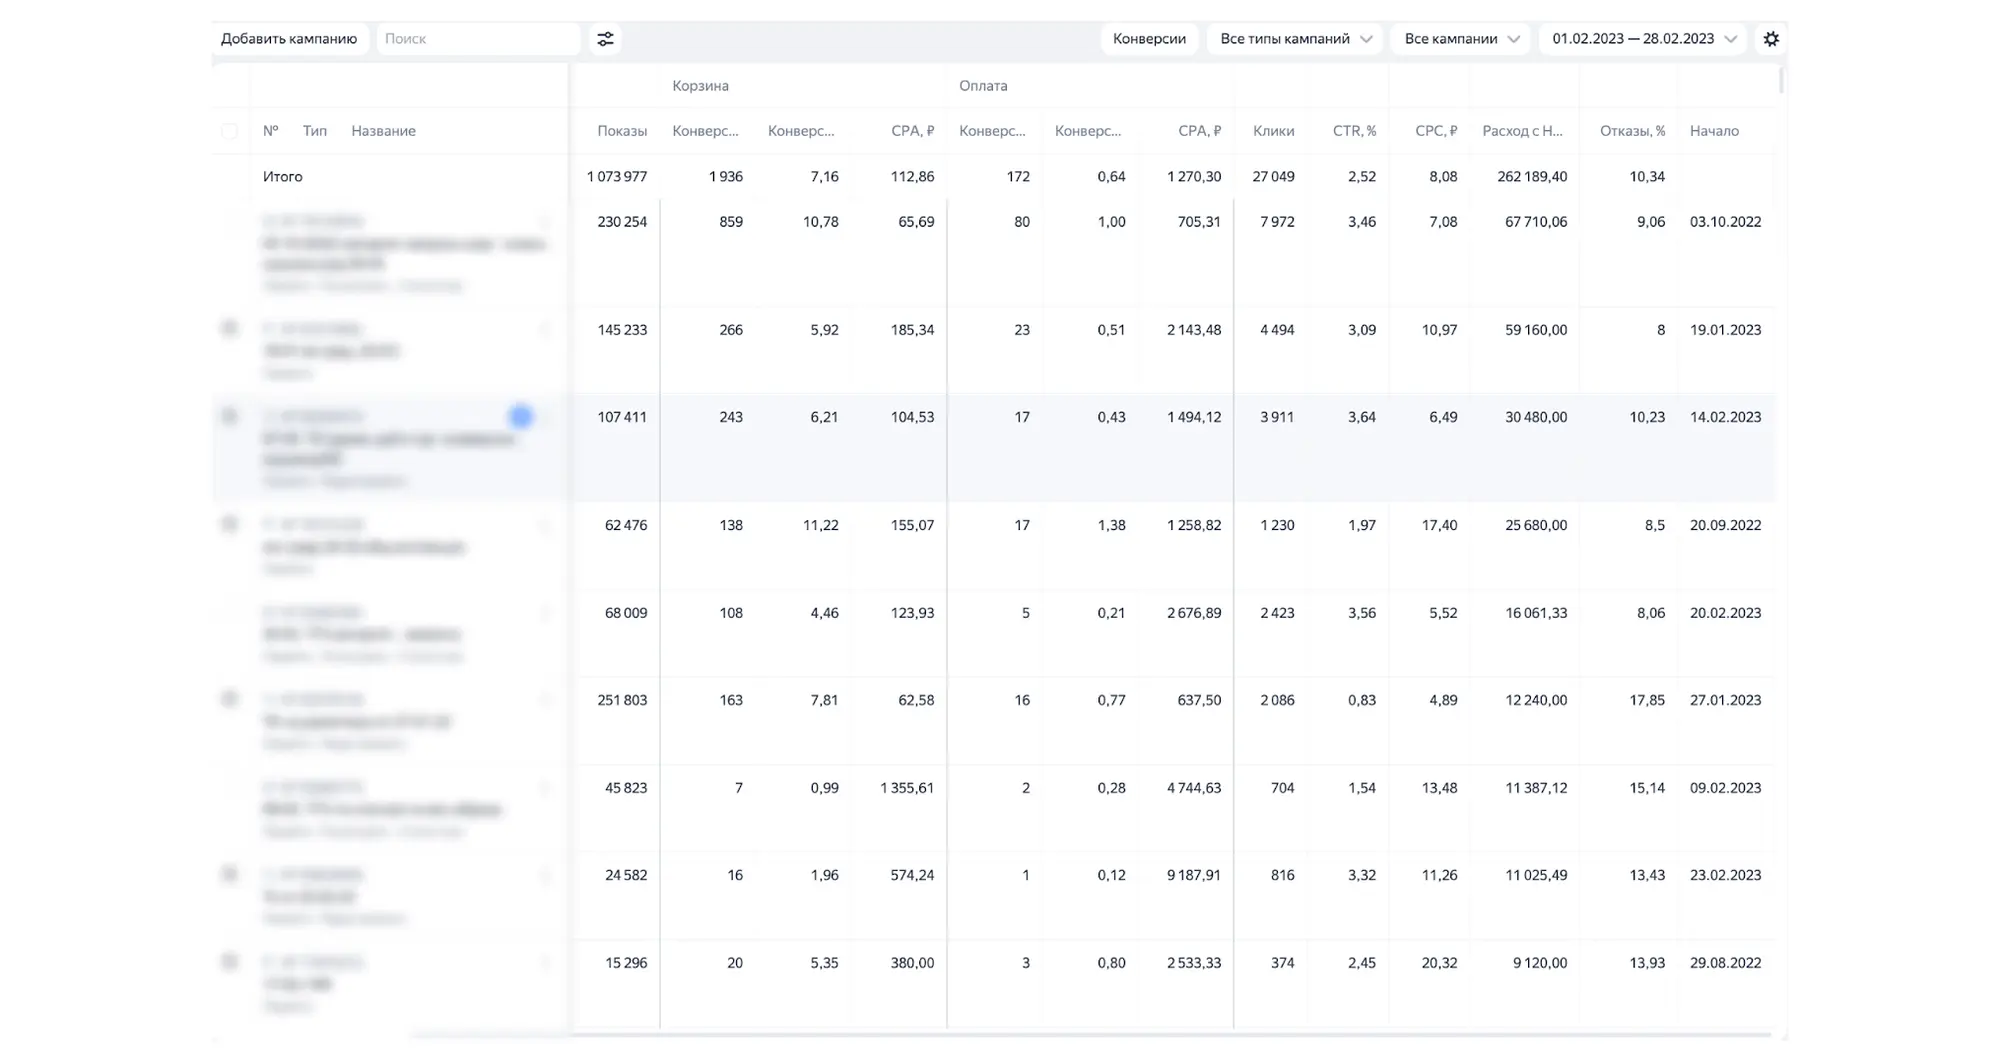Click the blue circle indicator in the highlighted row
Image resolution: width=2000 pixels, height=1063 pixels.
[x=520, y=417]
